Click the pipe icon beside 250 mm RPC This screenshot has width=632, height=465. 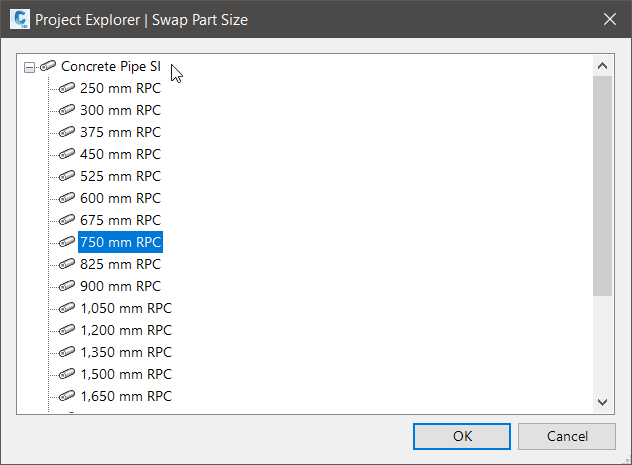(x=67, y=88)
